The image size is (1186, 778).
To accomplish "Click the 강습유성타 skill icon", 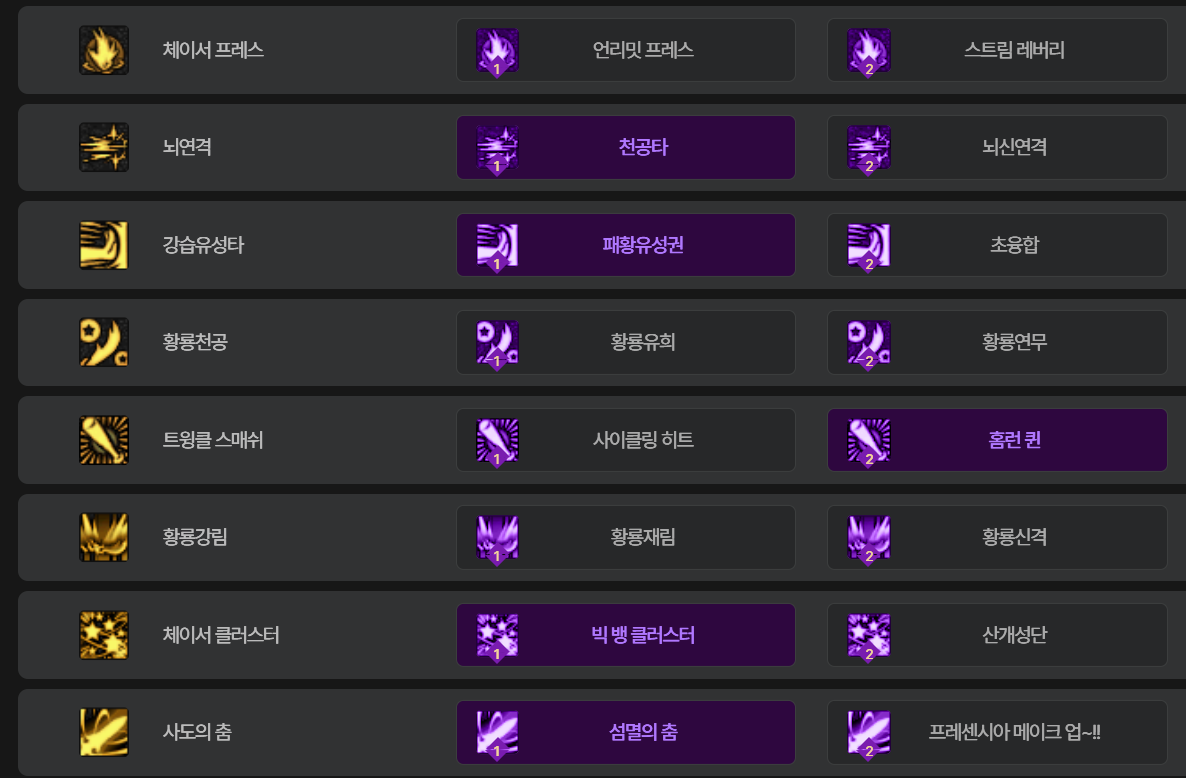I will (x=104, y=245).
